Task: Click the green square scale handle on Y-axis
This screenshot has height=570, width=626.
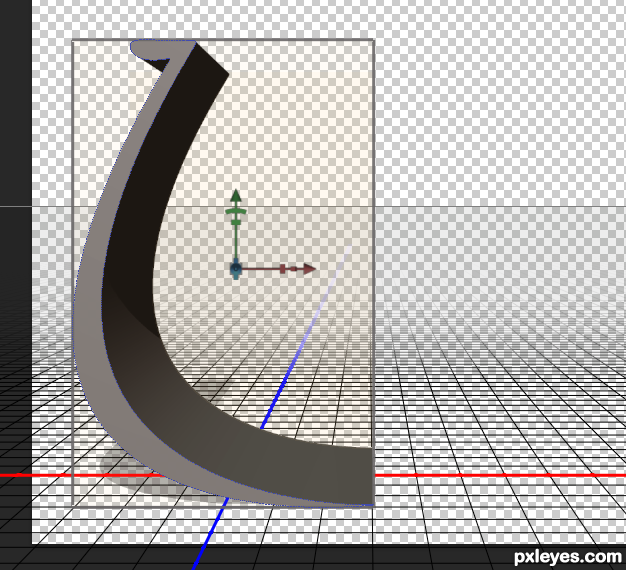Action: [x=236, y=222]
